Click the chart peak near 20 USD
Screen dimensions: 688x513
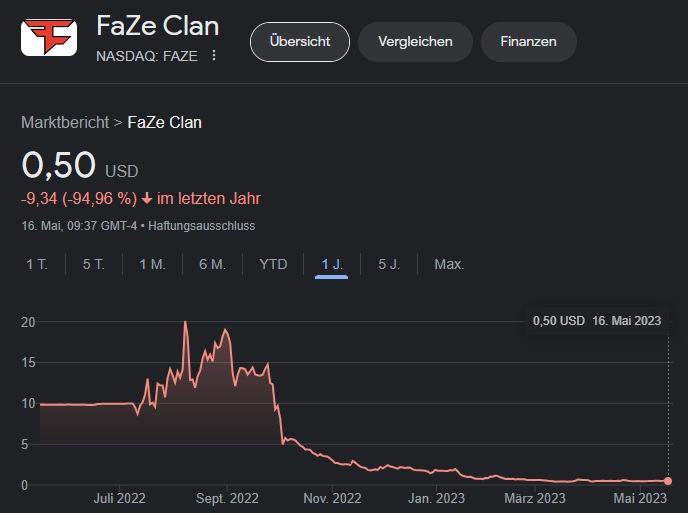[x=185, y=323]
